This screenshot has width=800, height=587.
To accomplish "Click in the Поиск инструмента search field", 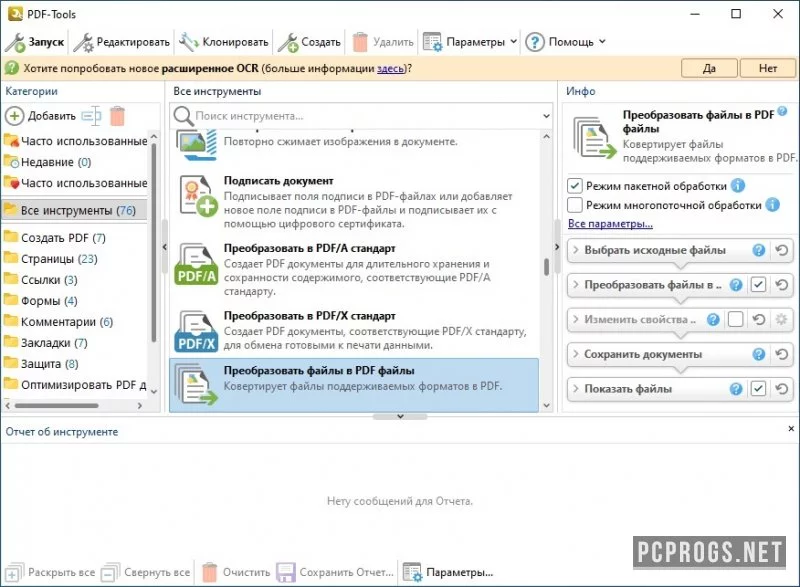I will point(365,116).
